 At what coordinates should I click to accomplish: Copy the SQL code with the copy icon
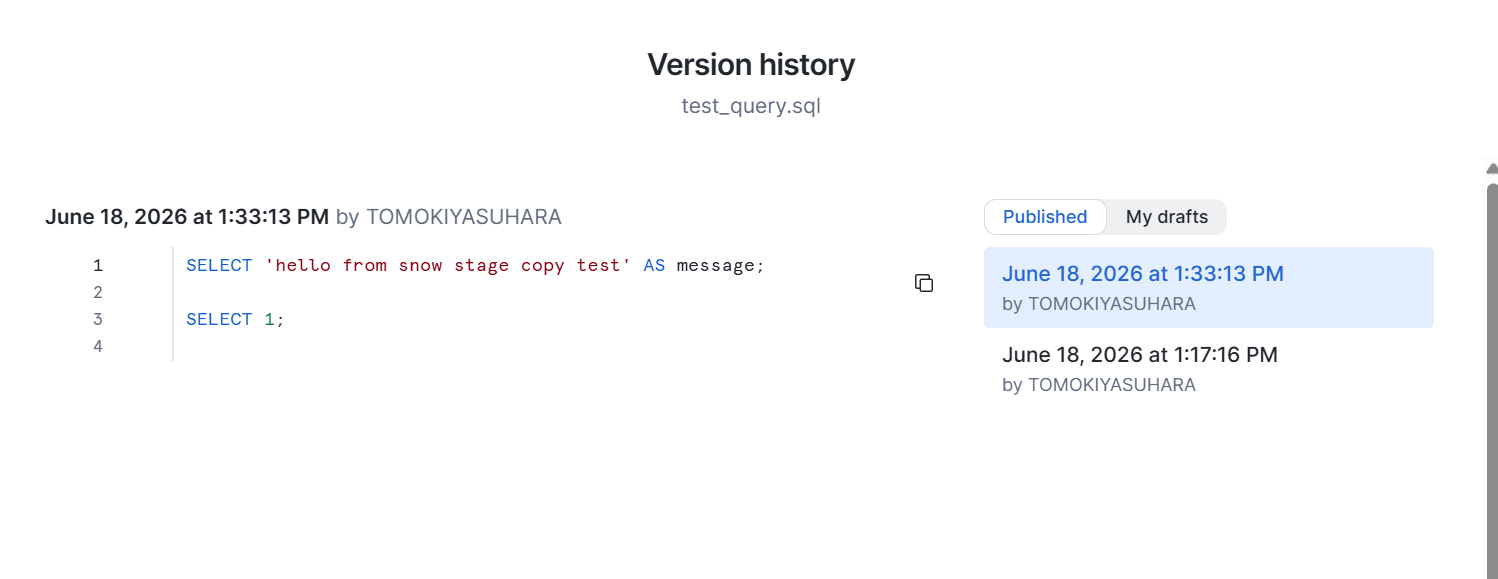point(924,283)
